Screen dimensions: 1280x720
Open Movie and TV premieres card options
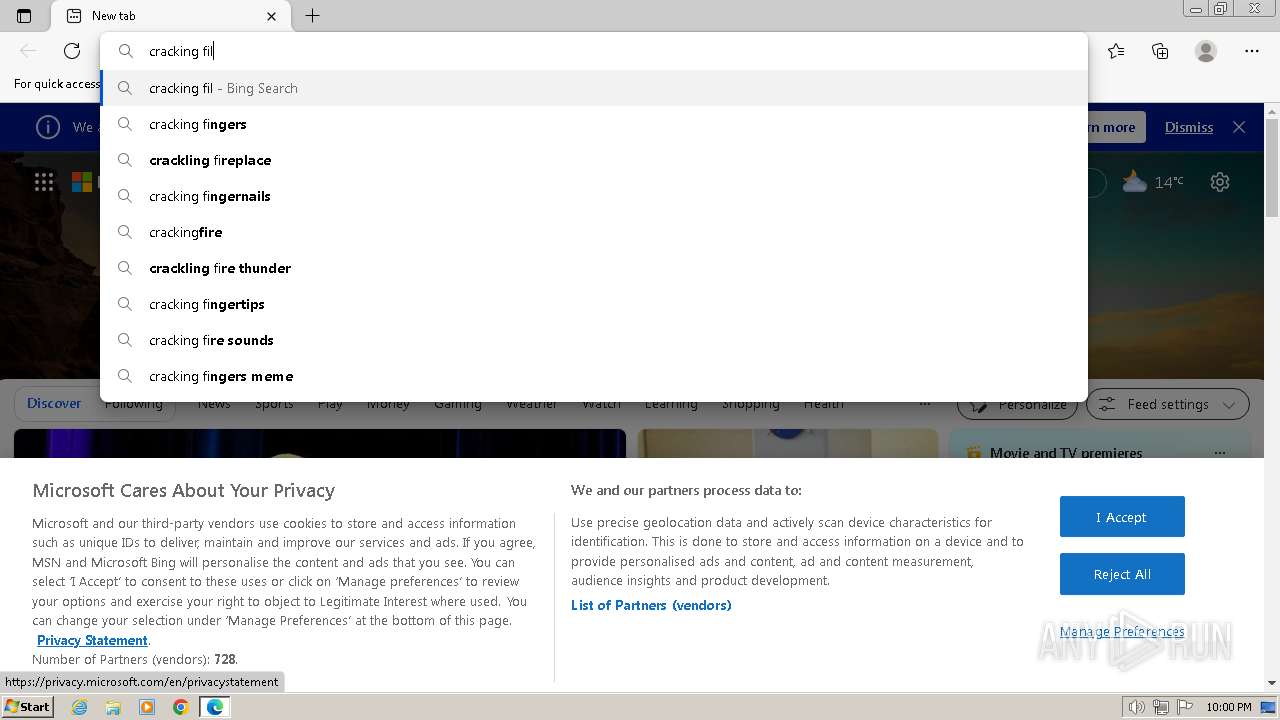pos(1220,453)
